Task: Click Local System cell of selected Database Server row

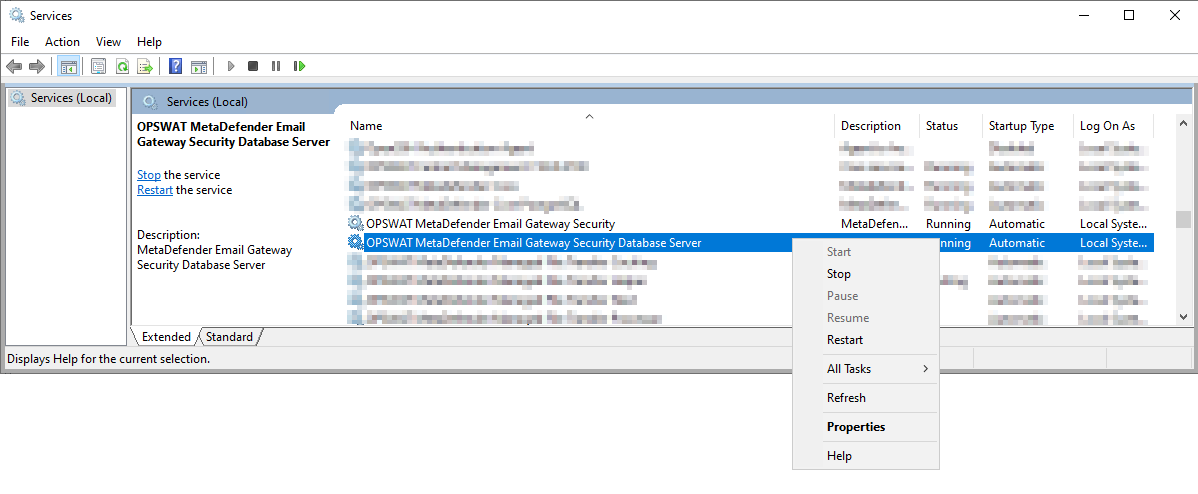Action: pos(1113,243)
